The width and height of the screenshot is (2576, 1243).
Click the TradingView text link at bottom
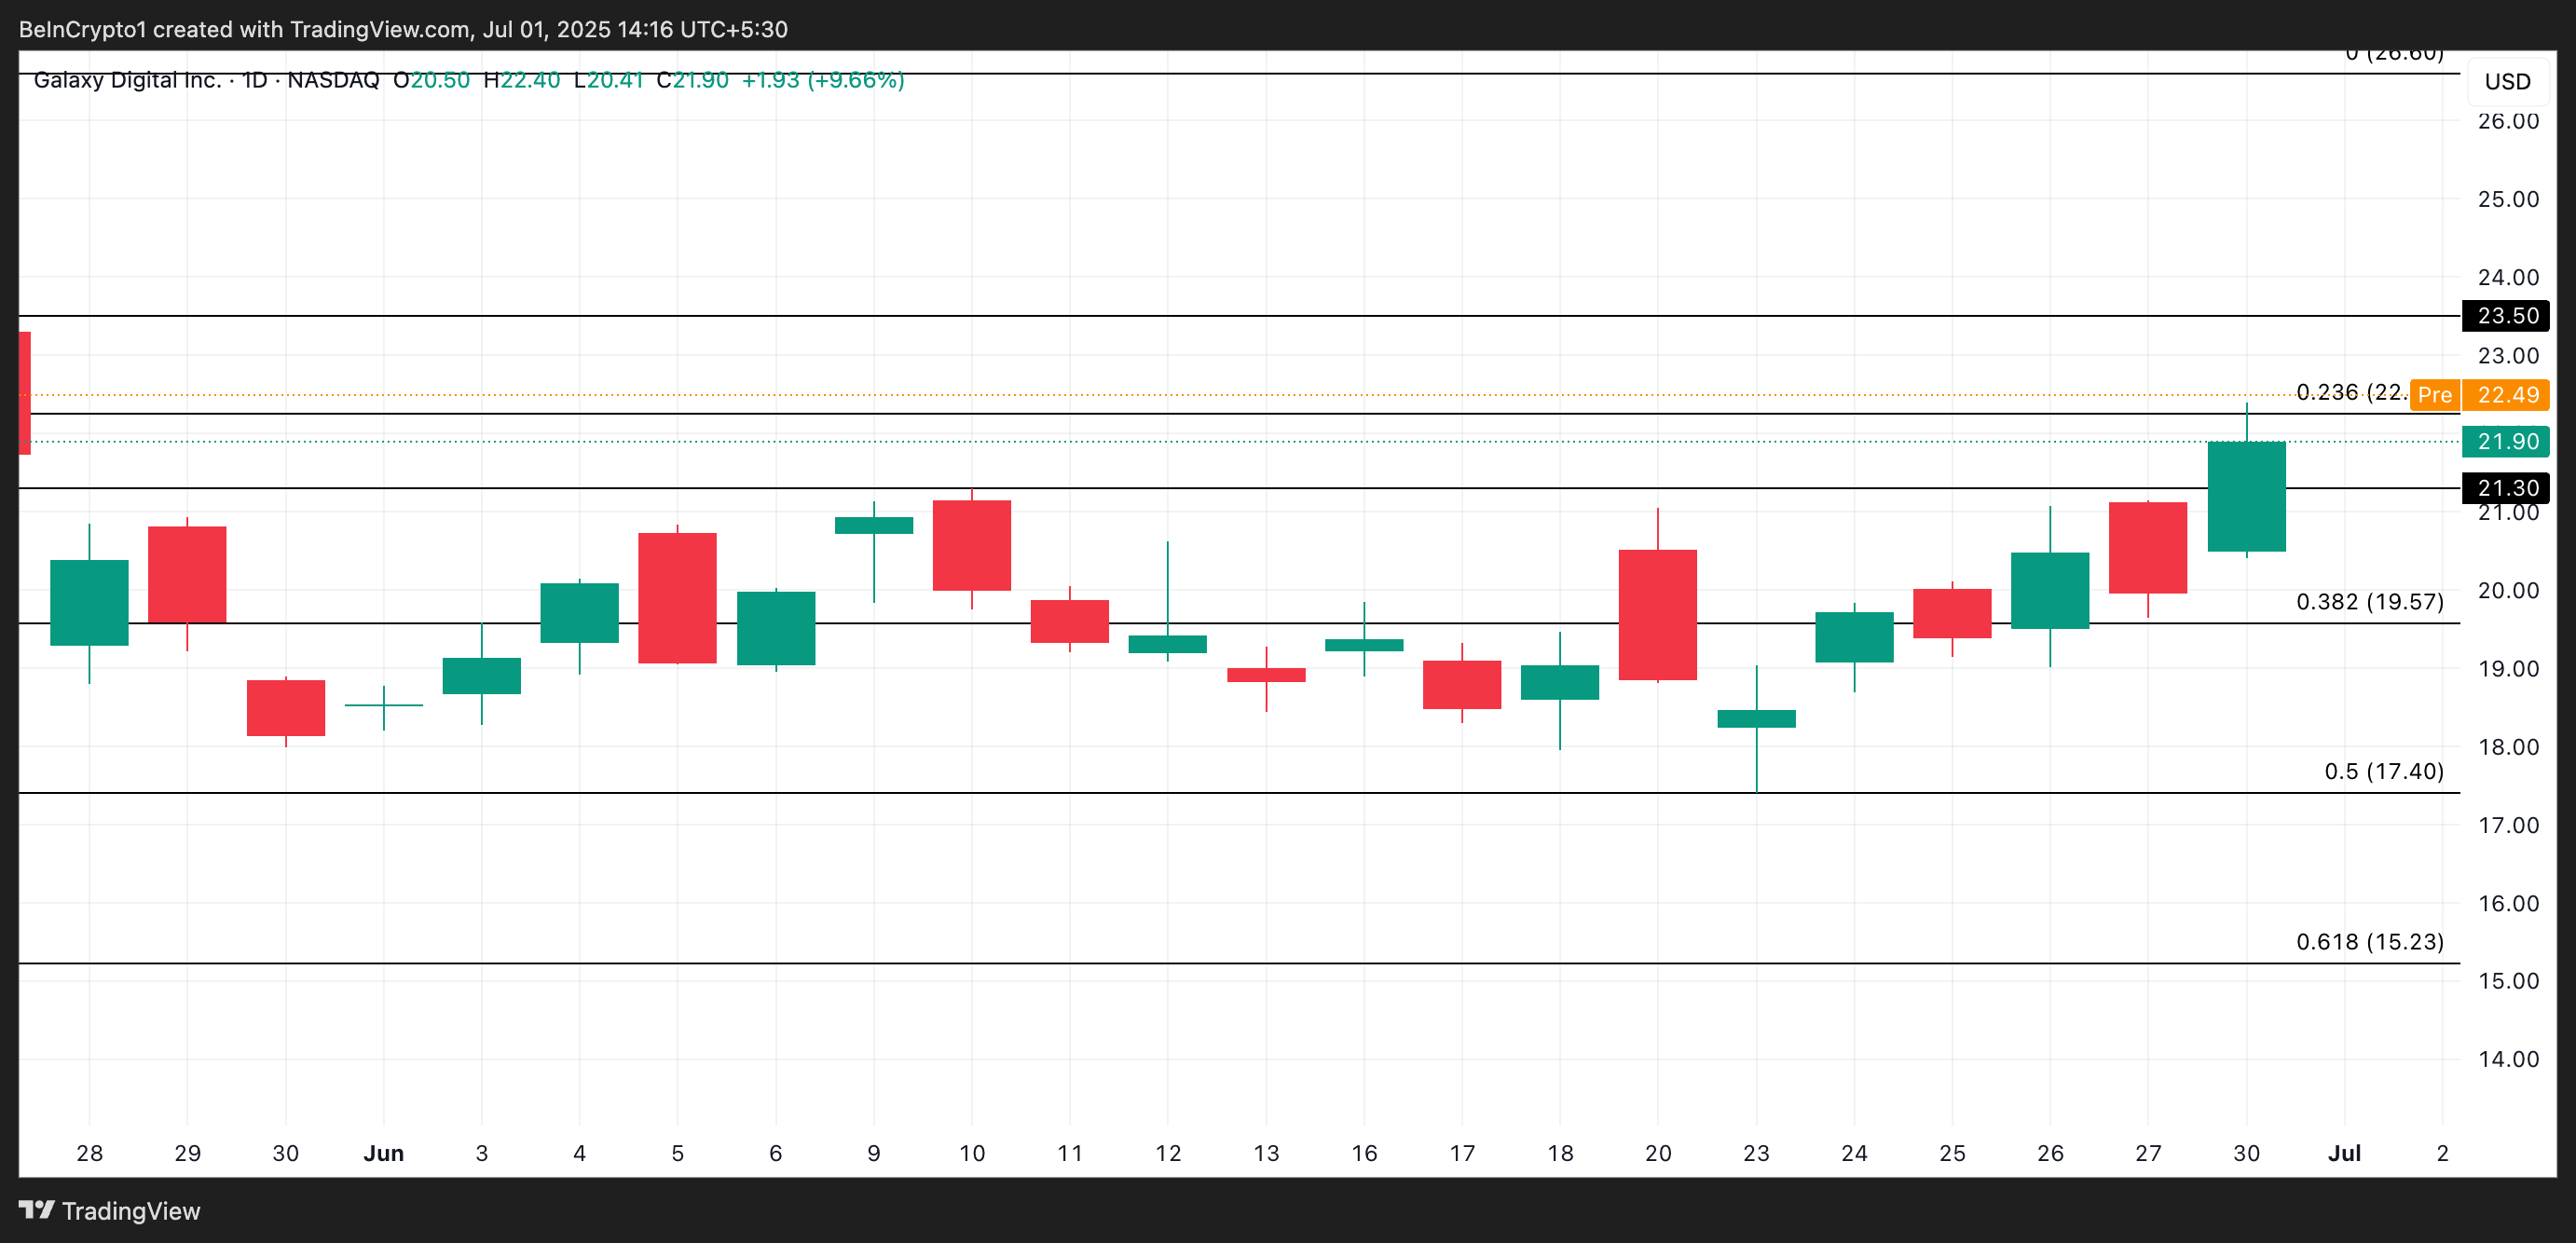click(x=131, y=1211)
